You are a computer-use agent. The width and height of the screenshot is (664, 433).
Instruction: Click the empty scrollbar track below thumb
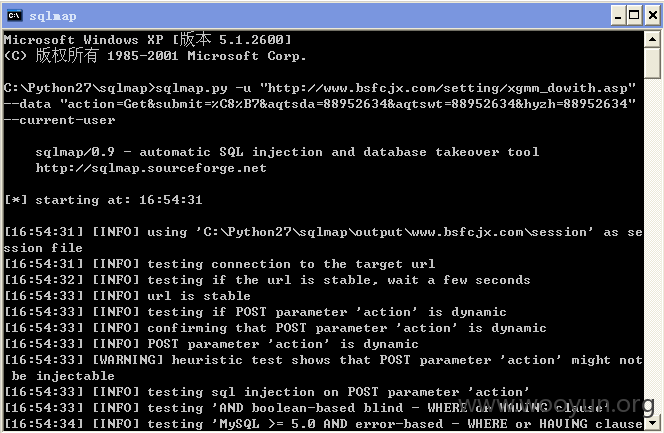(653, 245)
